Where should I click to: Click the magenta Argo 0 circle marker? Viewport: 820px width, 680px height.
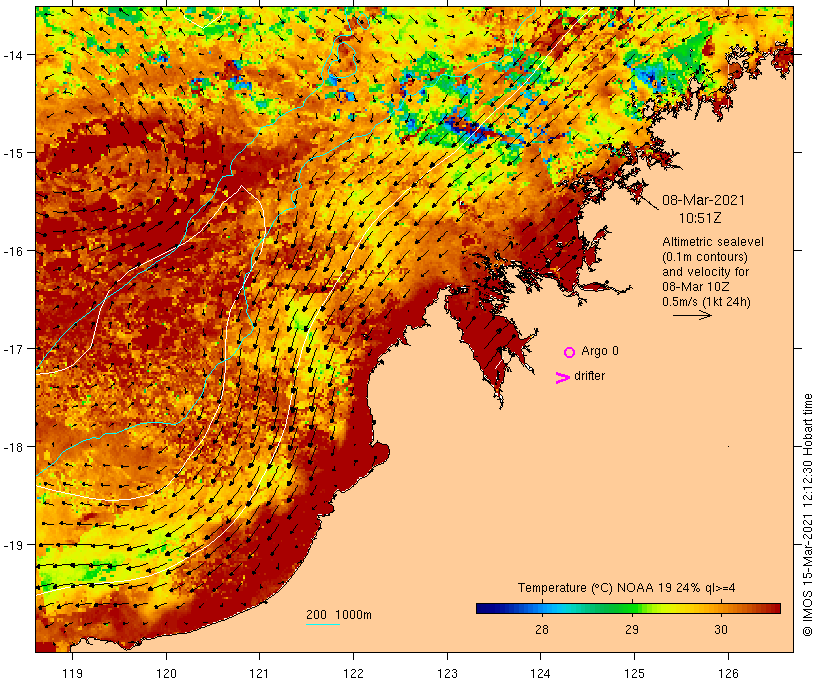pos(570,352)
